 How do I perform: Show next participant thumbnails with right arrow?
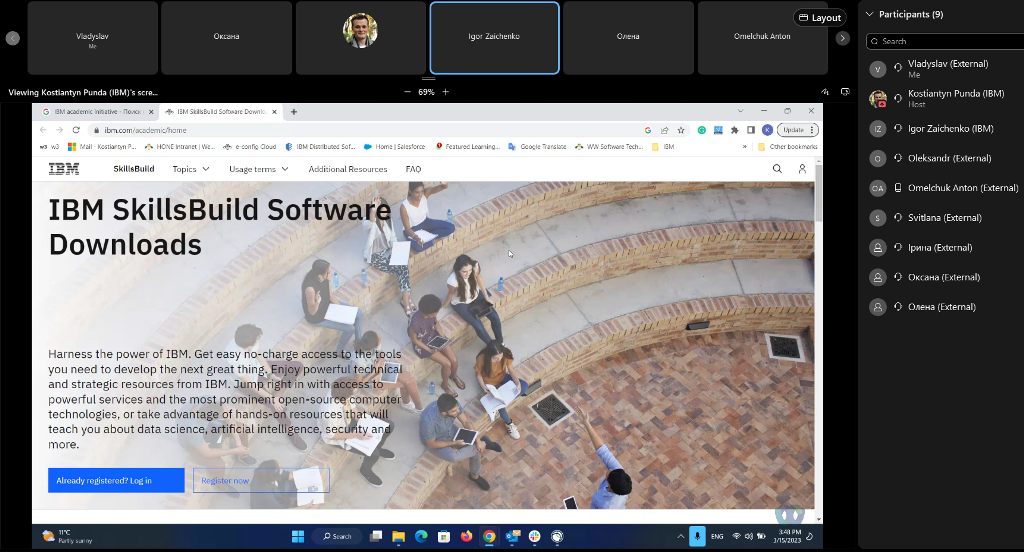842,38
